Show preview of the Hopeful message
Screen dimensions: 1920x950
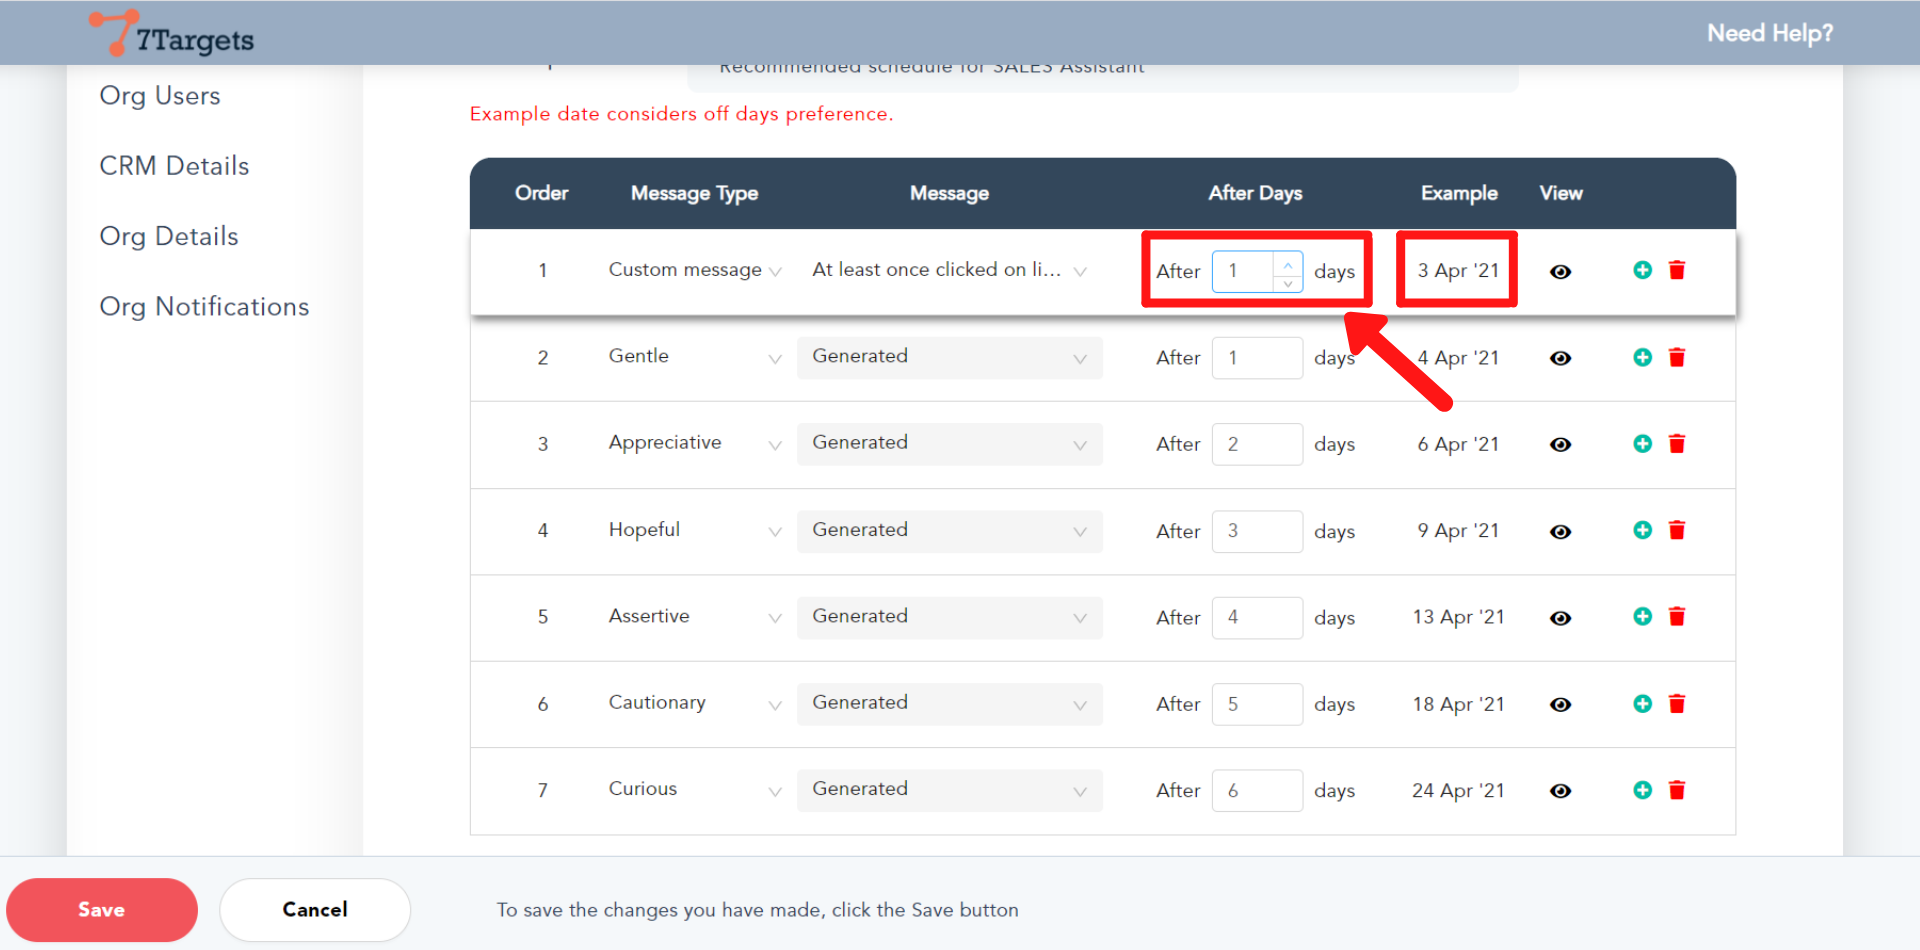point(1561,531)
